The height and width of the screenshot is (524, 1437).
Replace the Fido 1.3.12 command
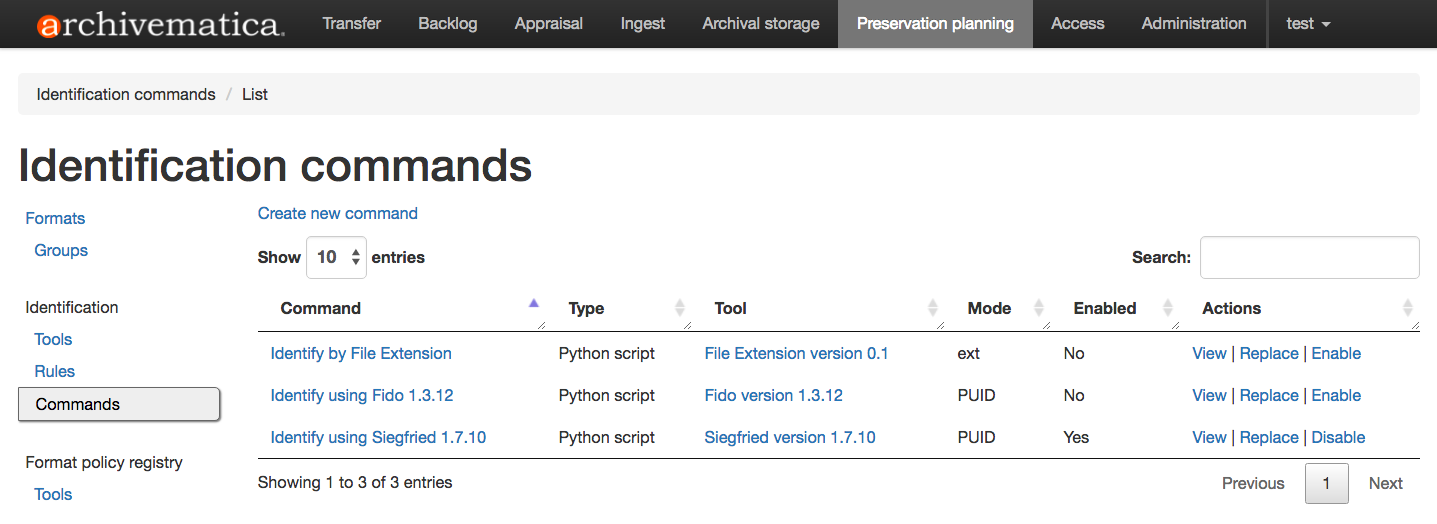(x=1269, y=395)
